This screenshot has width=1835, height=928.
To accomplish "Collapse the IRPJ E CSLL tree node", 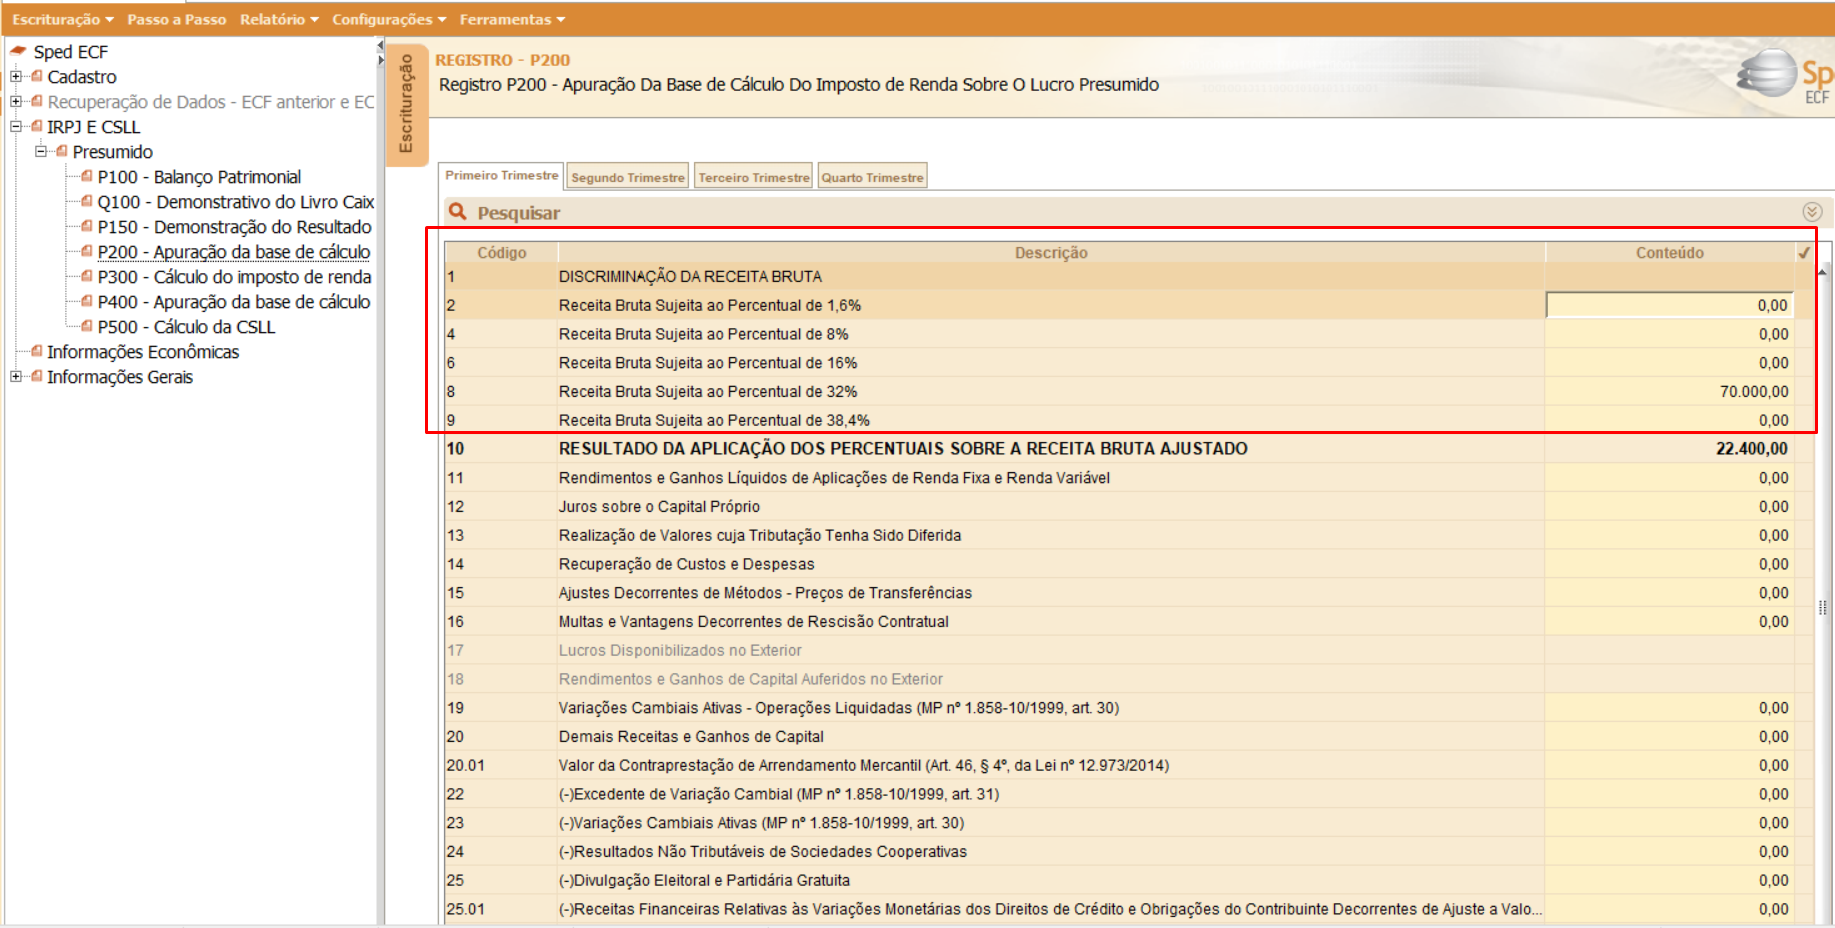I will 16,126.
